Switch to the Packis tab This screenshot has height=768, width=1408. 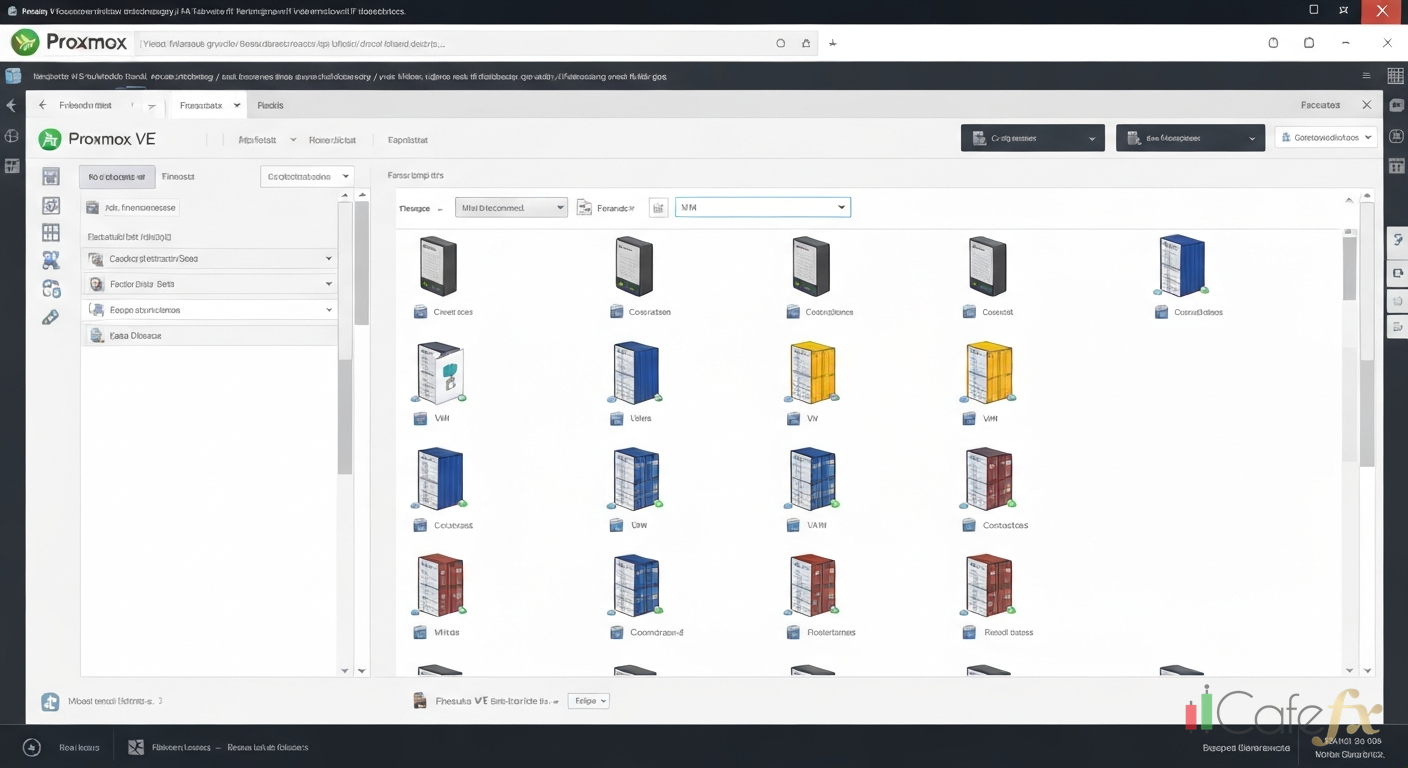point(270,105)
